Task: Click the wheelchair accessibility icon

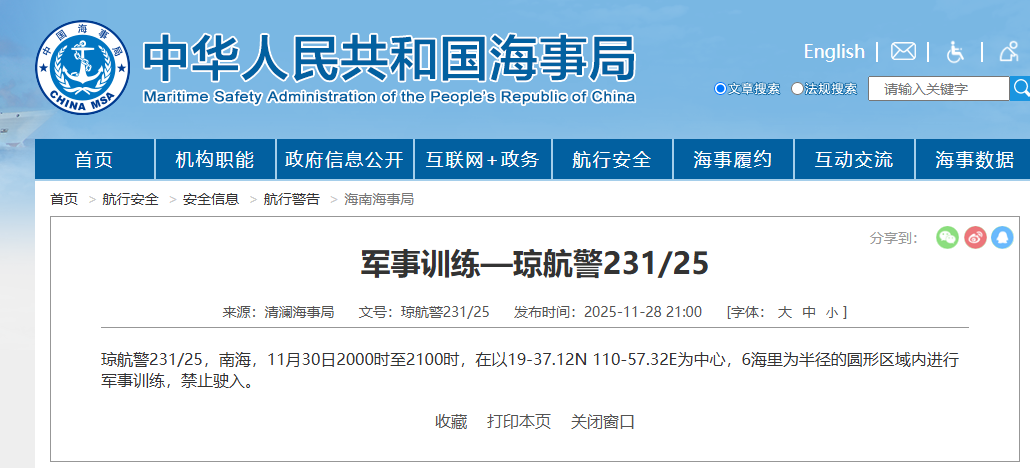Action: coord(956,51)
